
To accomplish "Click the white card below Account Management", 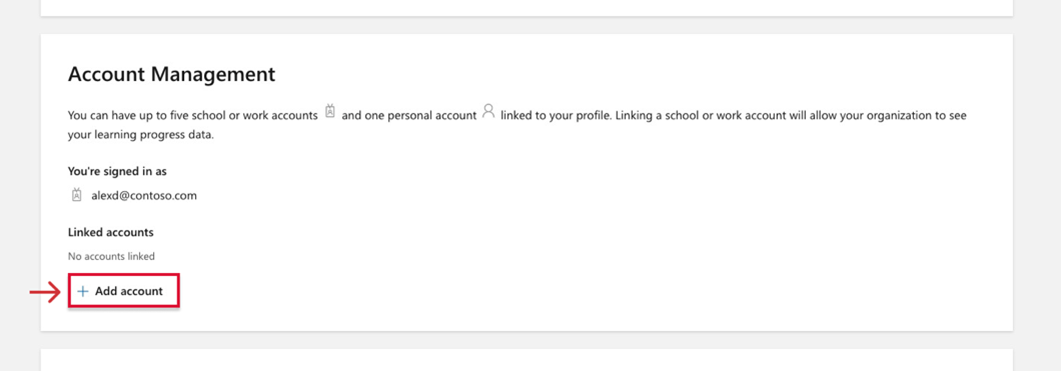I will tap(526, 360).
